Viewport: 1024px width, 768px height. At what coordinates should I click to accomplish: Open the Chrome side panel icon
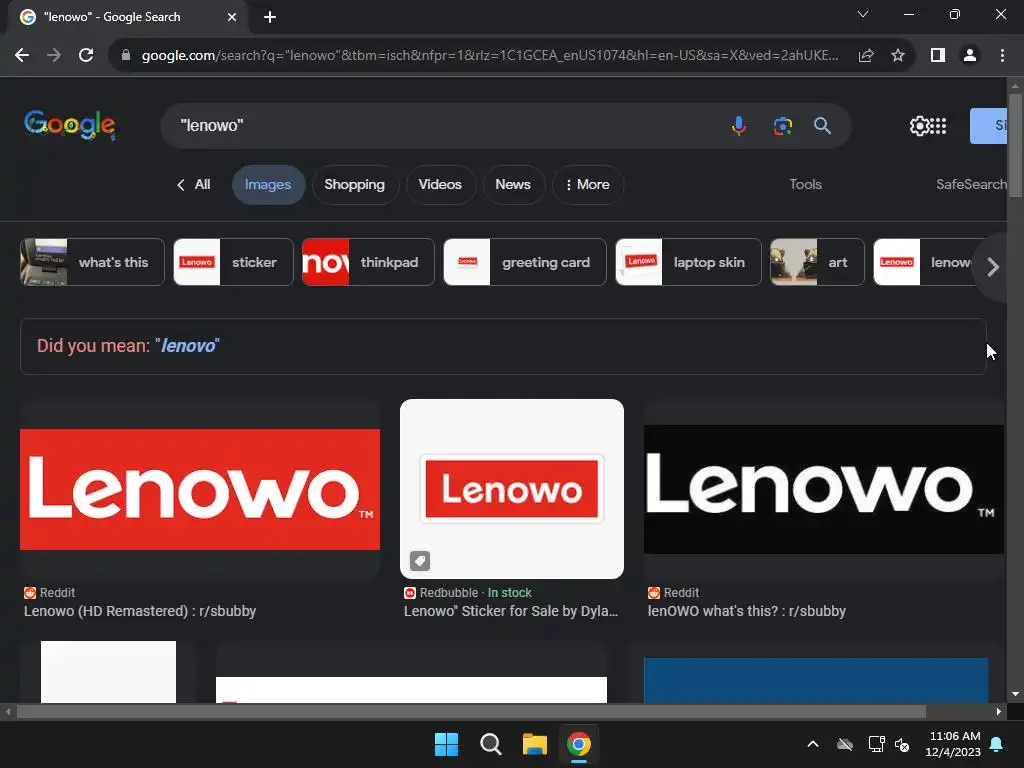(938, 56)
